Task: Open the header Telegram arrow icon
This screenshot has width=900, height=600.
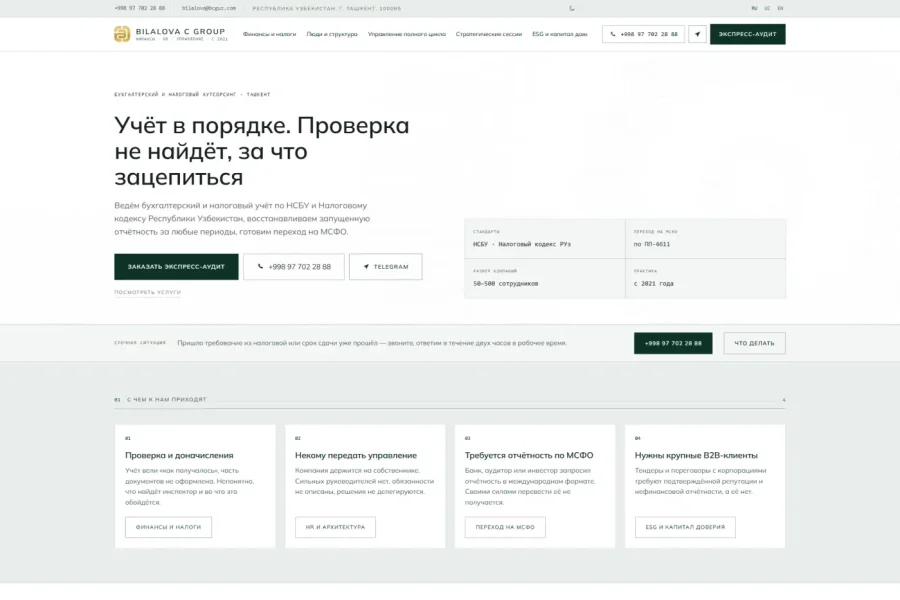Action: tap(697, 34)
